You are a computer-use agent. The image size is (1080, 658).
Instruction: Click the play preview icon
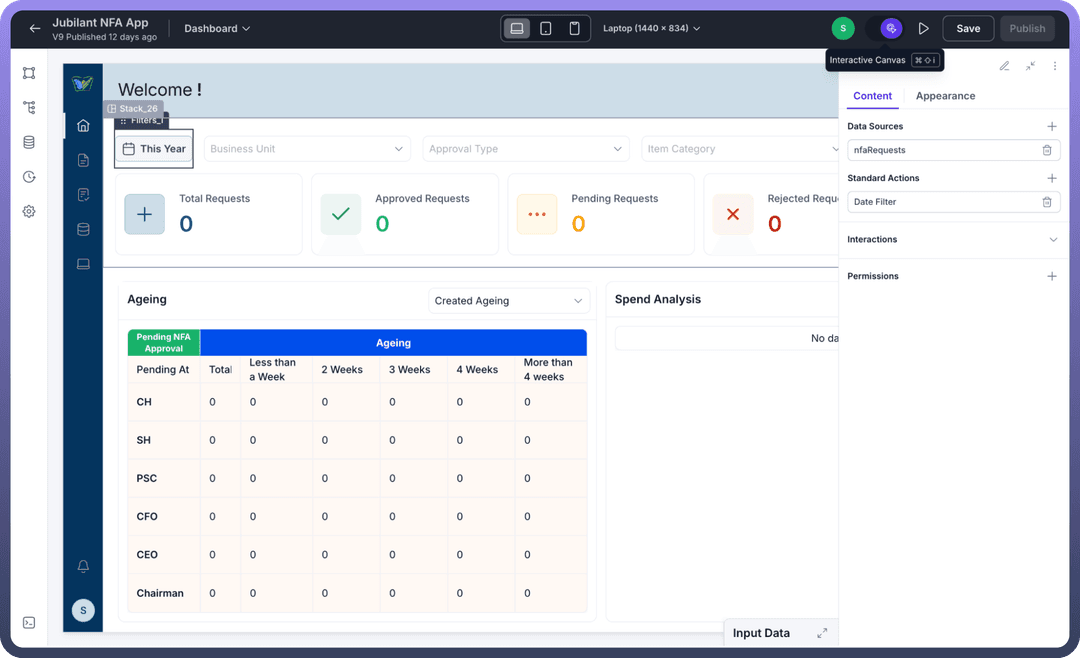point(924,29)
